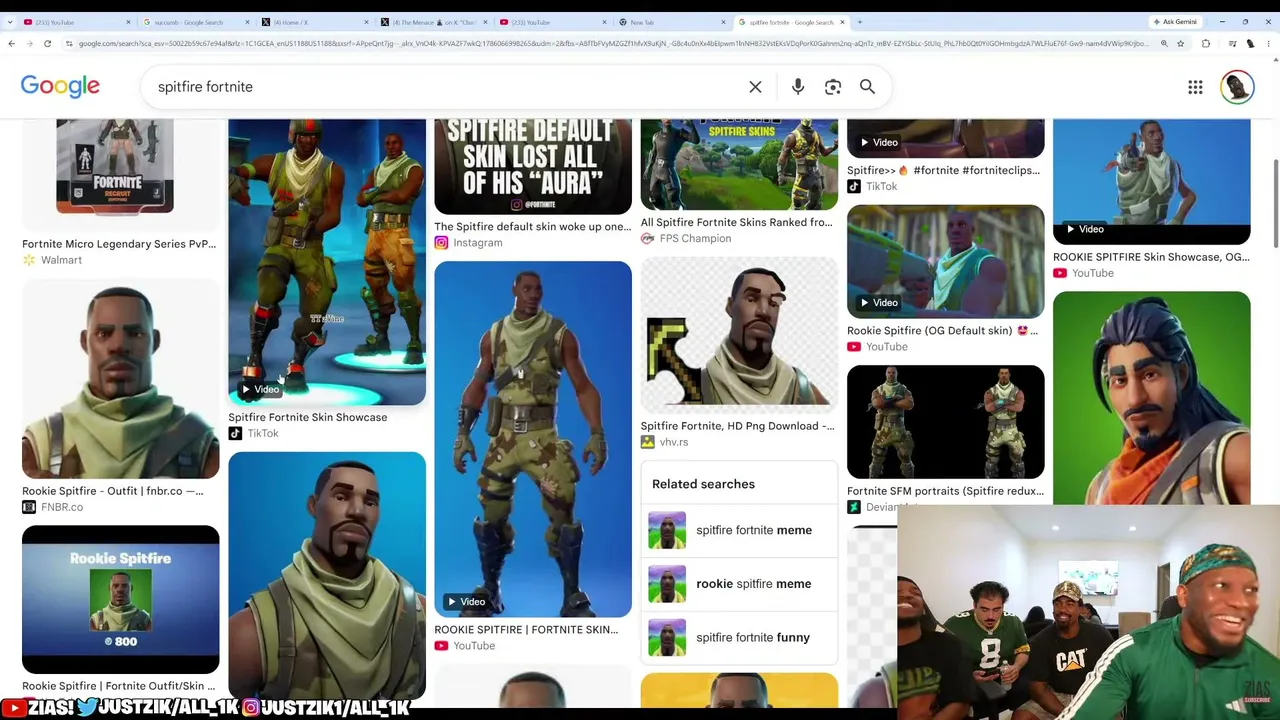Open the Google account avatar menu

click(1237, 87)
